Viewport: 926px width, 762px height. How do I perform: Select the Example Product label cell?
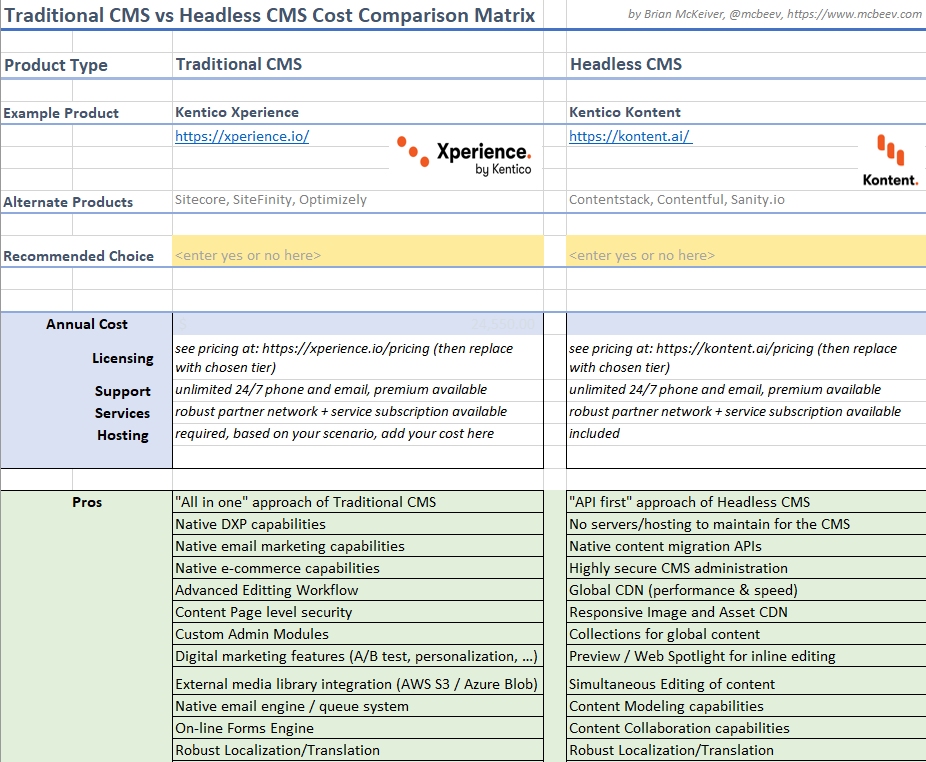tap(86, 112)
